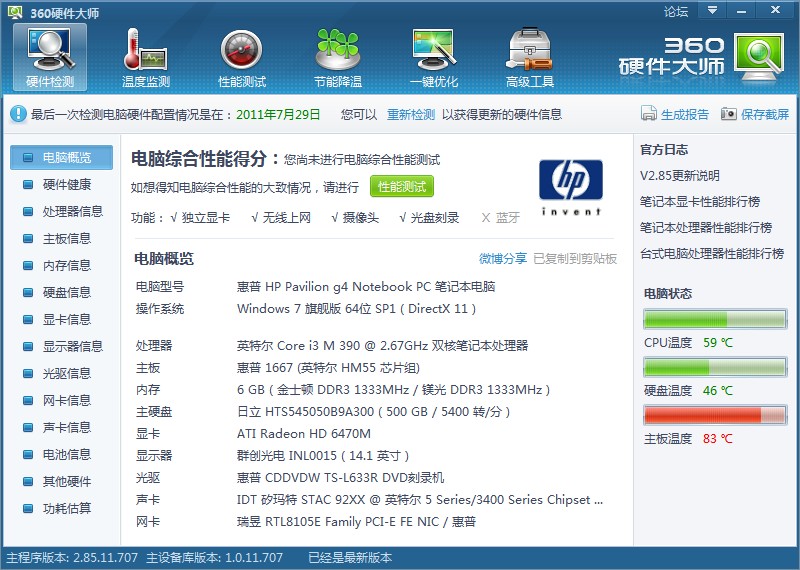
Task: Launch the 性能测试 gauge icon
Action: click(242, 57)
